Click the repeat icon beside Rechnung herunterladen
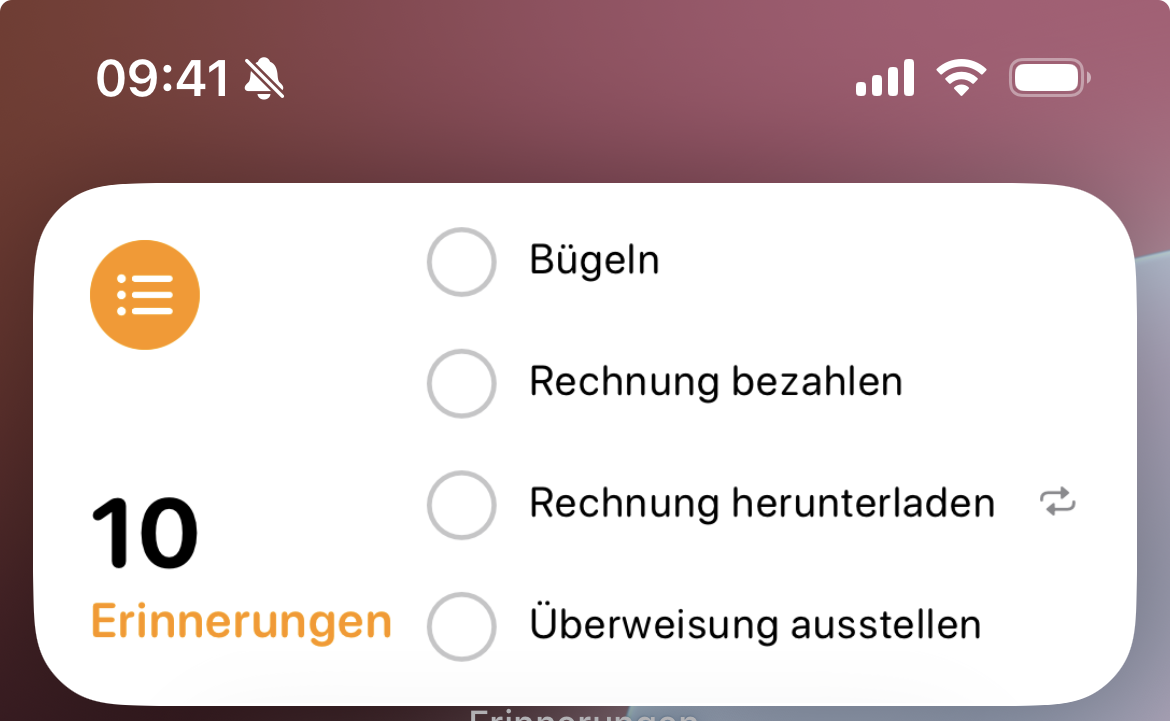This screenshot has height=721, width=1170. 1058,502
